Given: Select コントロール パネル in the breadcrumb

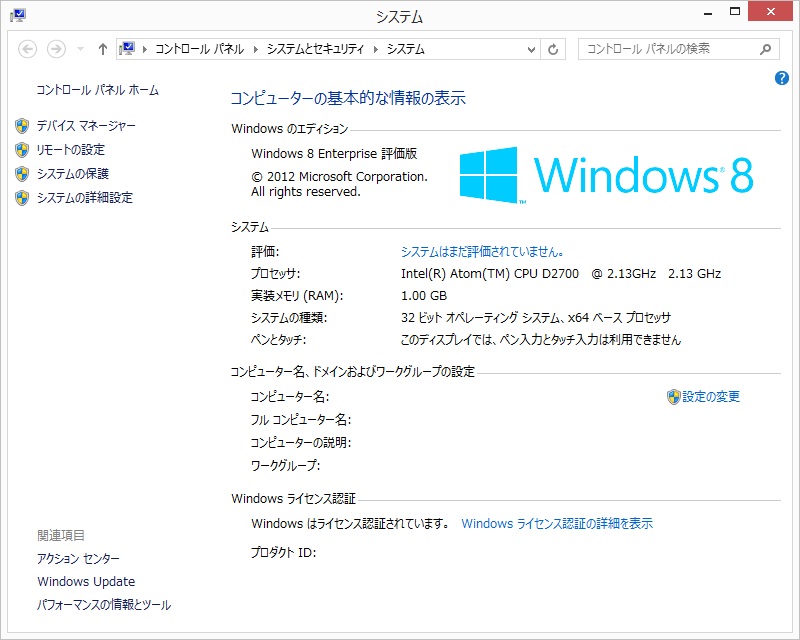Looking at the screenshot, I should [199, 49].
